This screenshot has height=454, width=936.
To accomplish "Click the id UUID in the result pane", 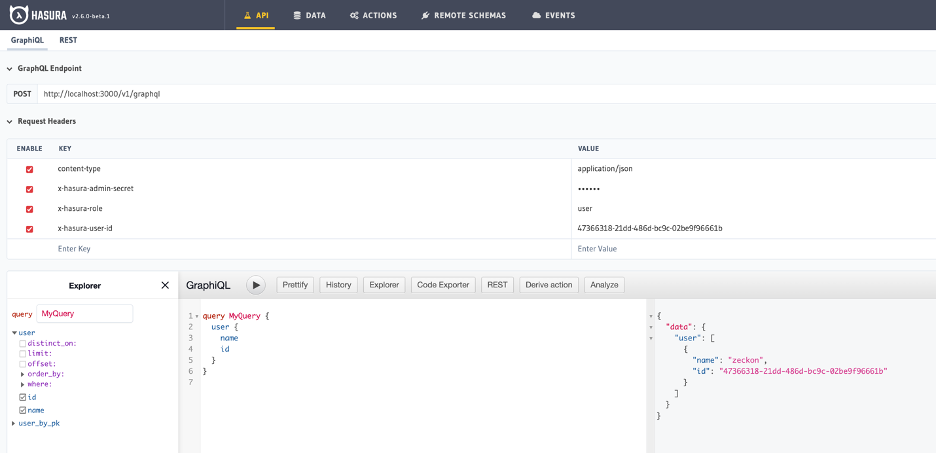I will pos(803,371).
